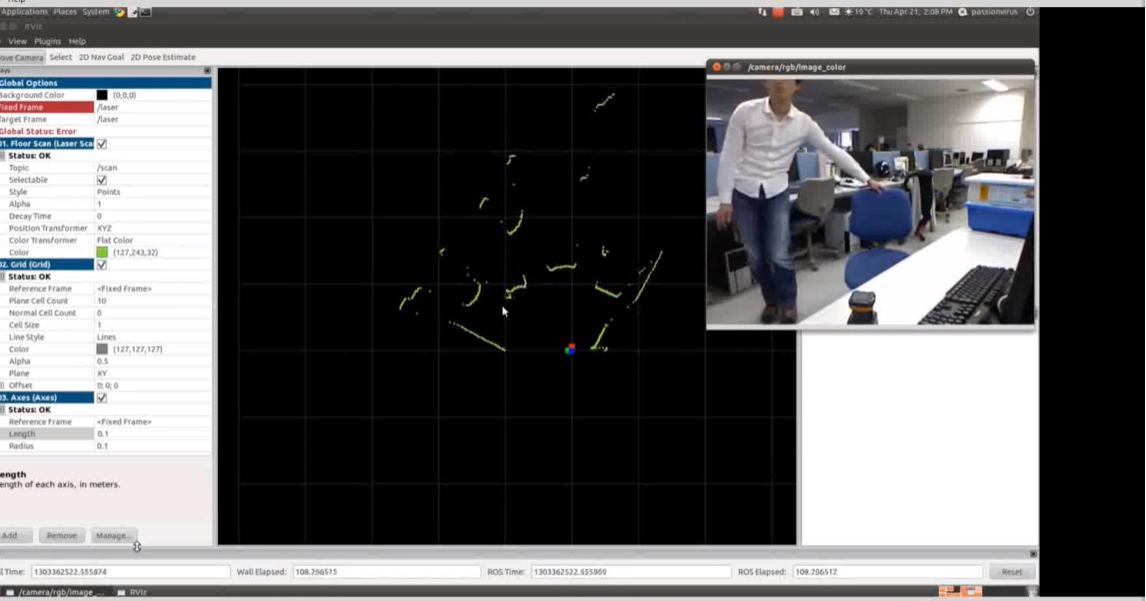Screen dimensions: 1146x601
Task: Collapse the Axes Status: OK row
Action: pos(3,409)
